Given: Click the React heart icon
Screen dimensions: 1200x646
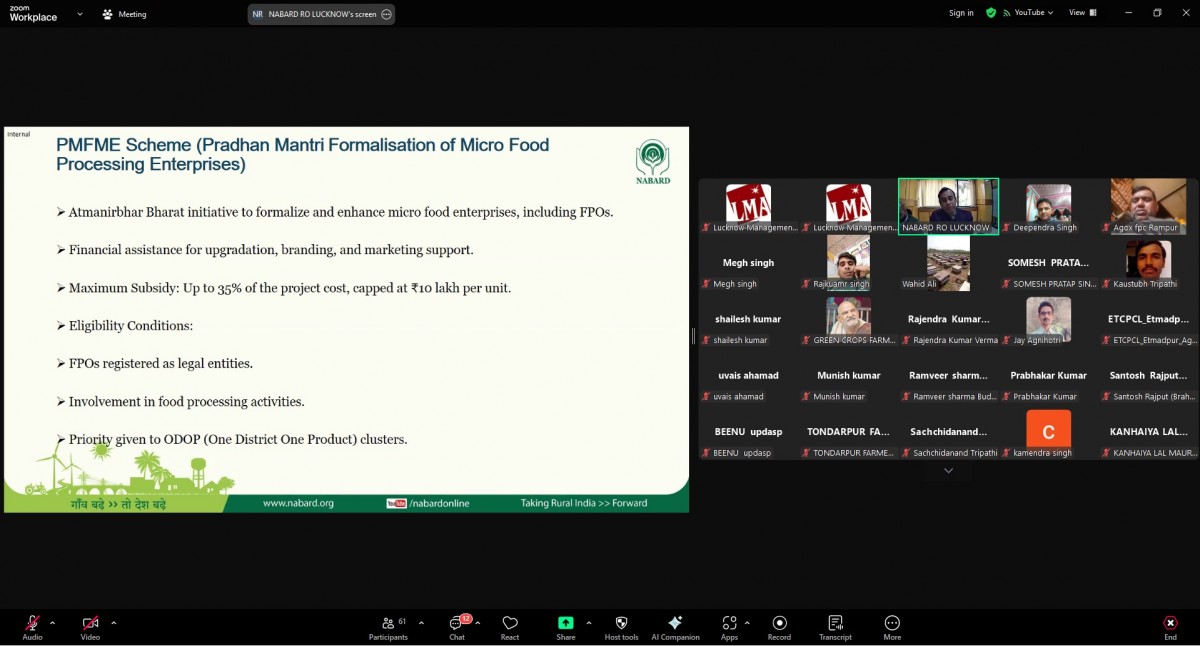Looking at the screenshot, I should pos(510,623).
